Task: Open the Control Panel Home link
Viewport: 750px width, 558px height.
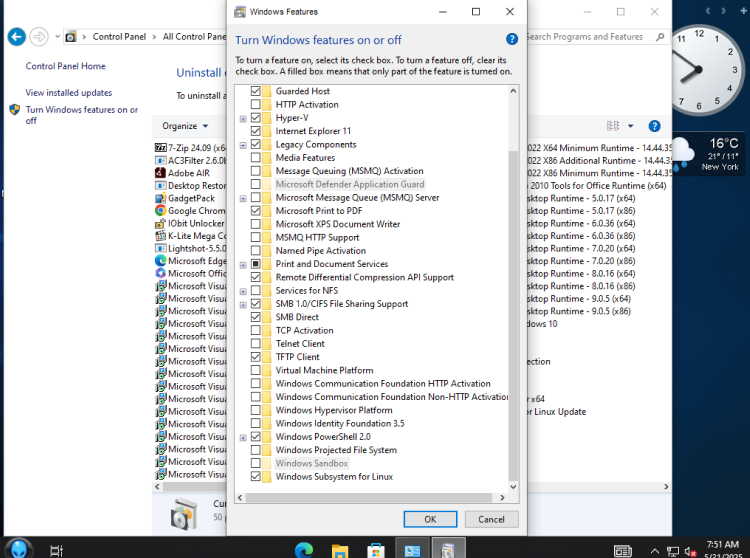Action: tap(66, 66)
